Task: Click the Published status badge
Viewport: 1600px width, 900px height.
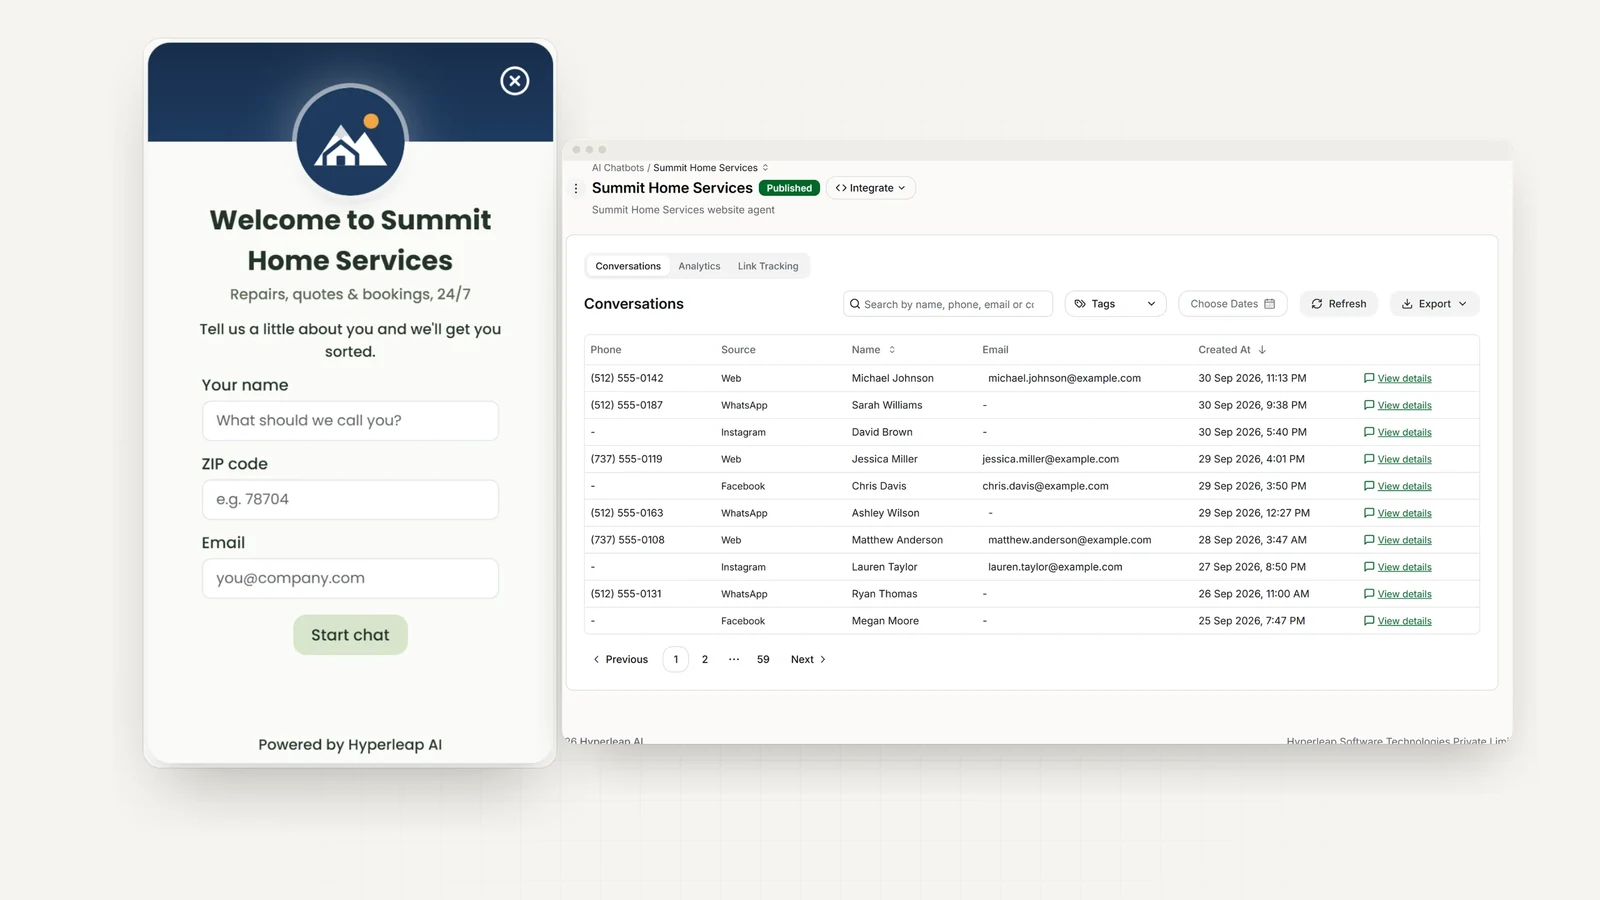Action: [789, 188]
